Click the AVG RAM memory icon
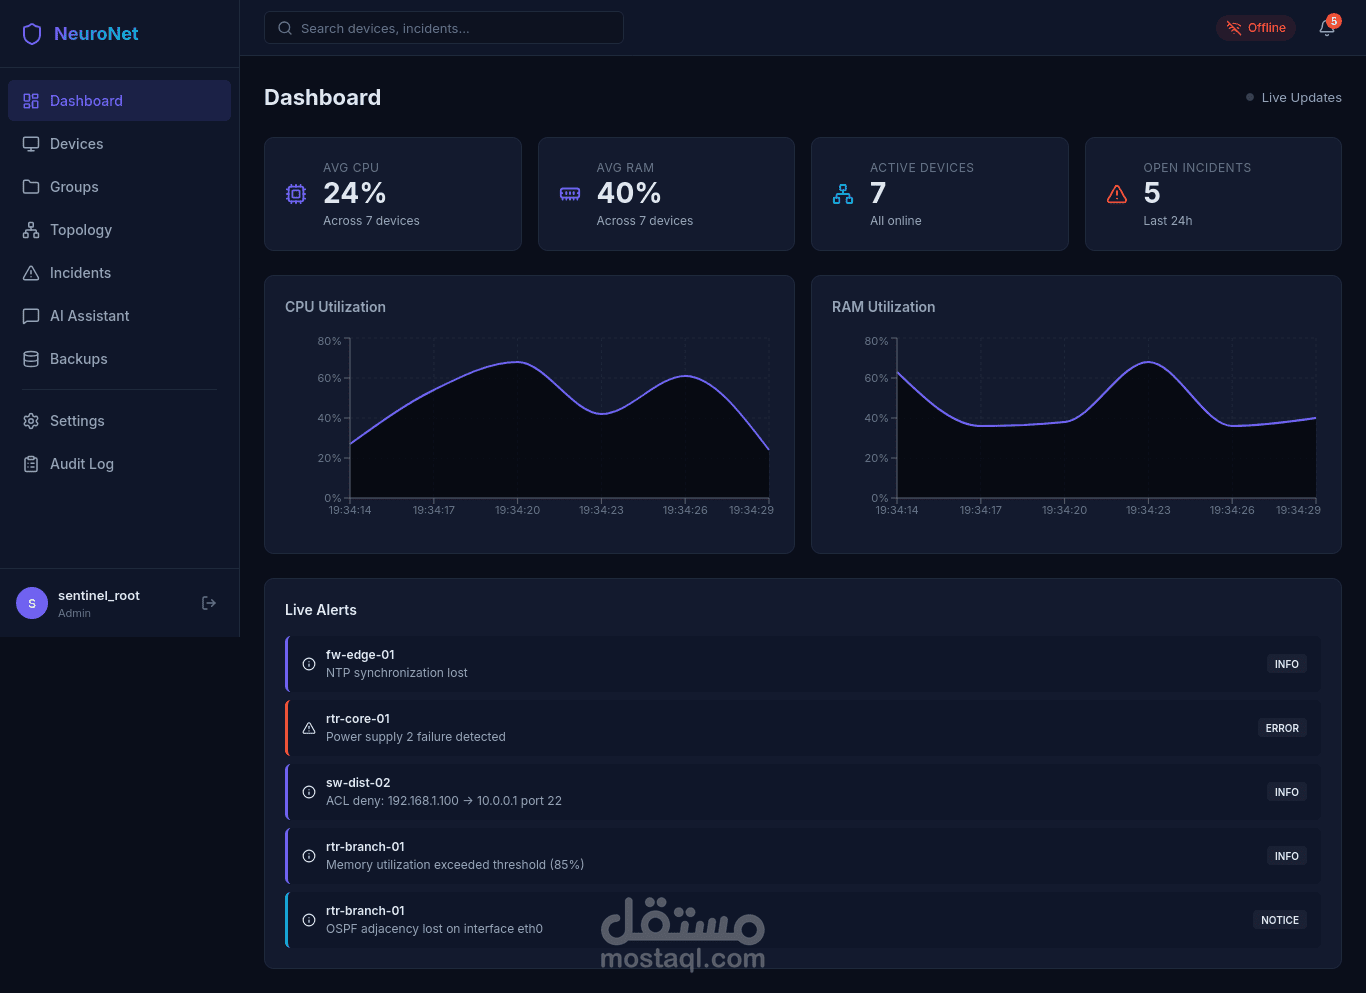The height and width of the screenshot is (993, 1366). [x=570, y=194]
